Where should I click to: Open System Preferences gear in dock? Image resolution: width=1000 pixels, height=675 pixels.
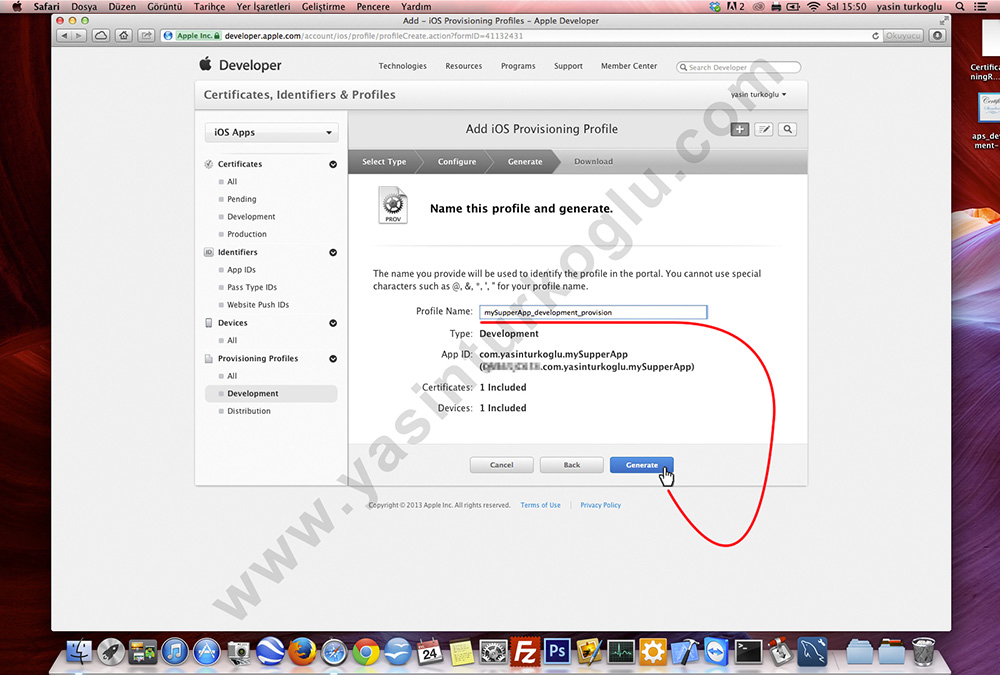pyautogui.click(x=494, y=652)
